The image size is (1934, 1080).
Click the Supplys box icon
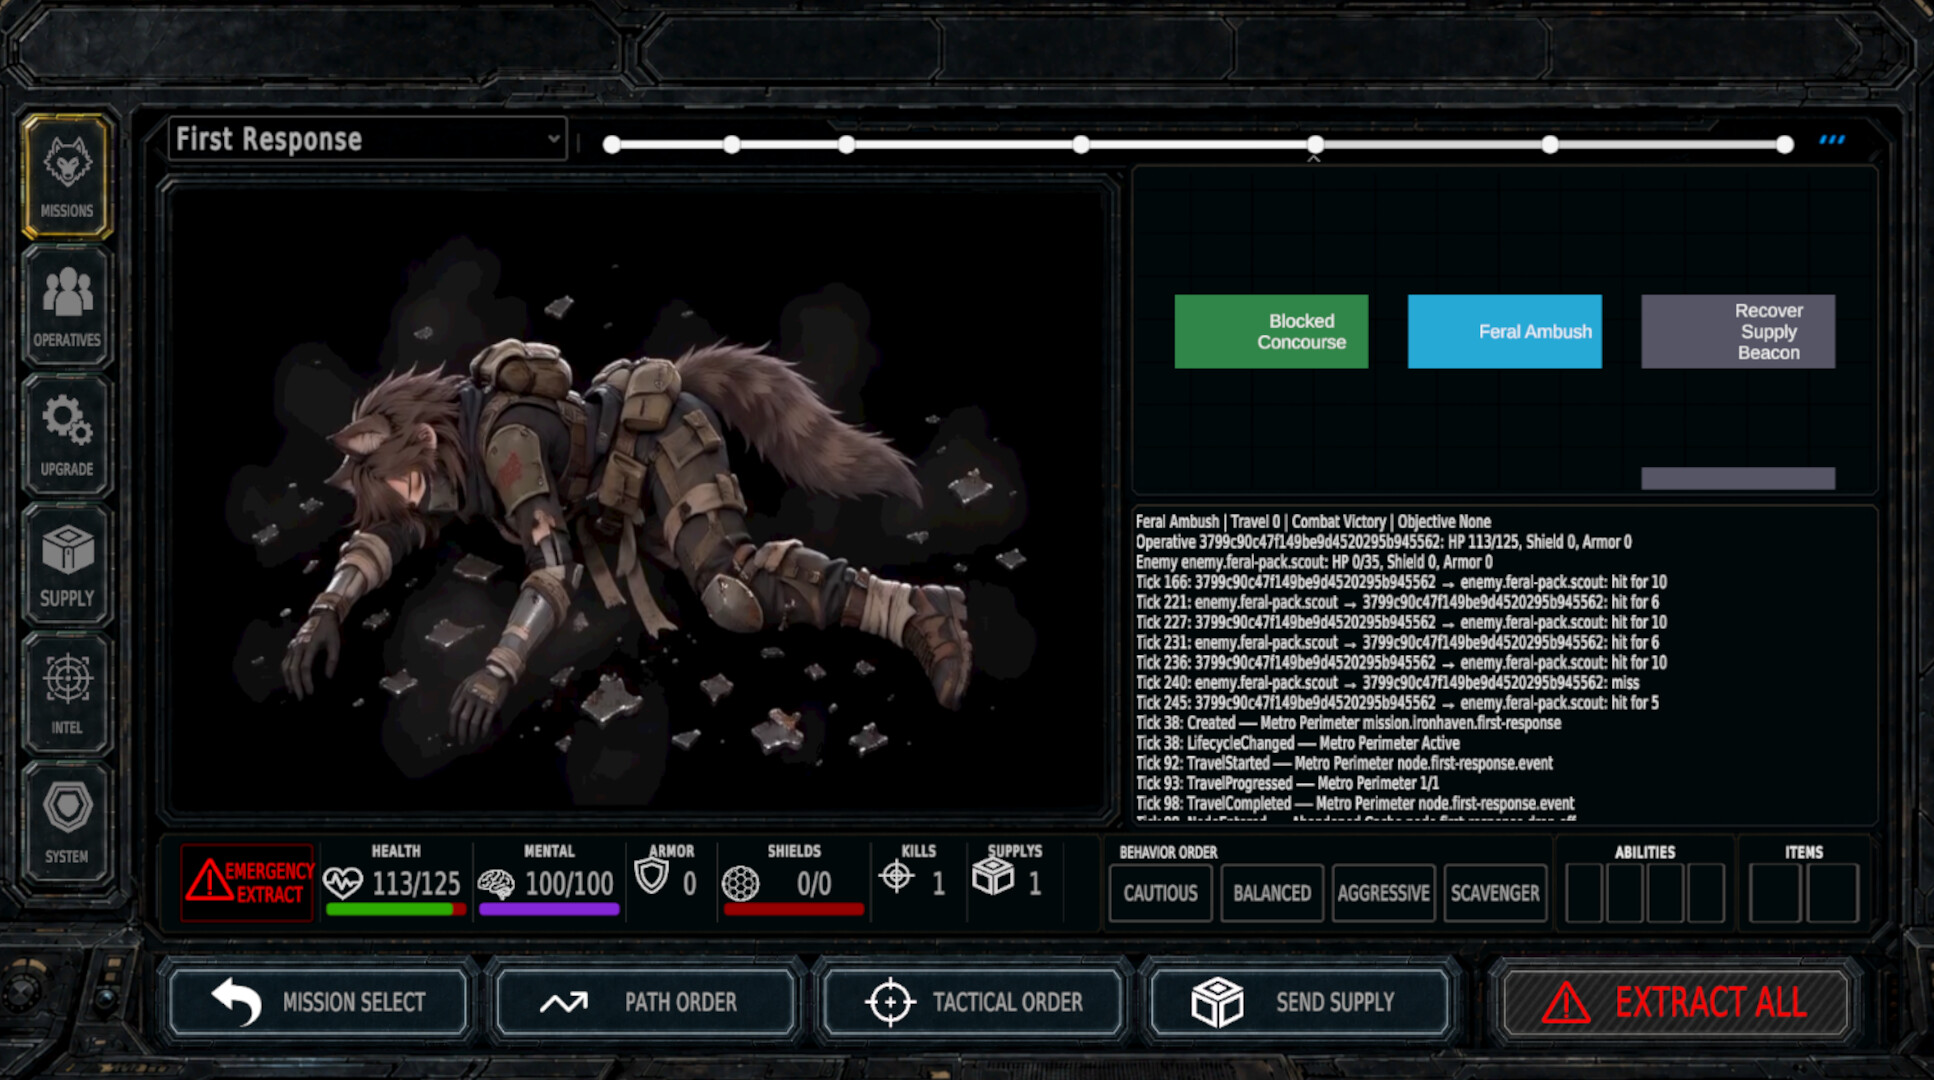coord(993,877)
